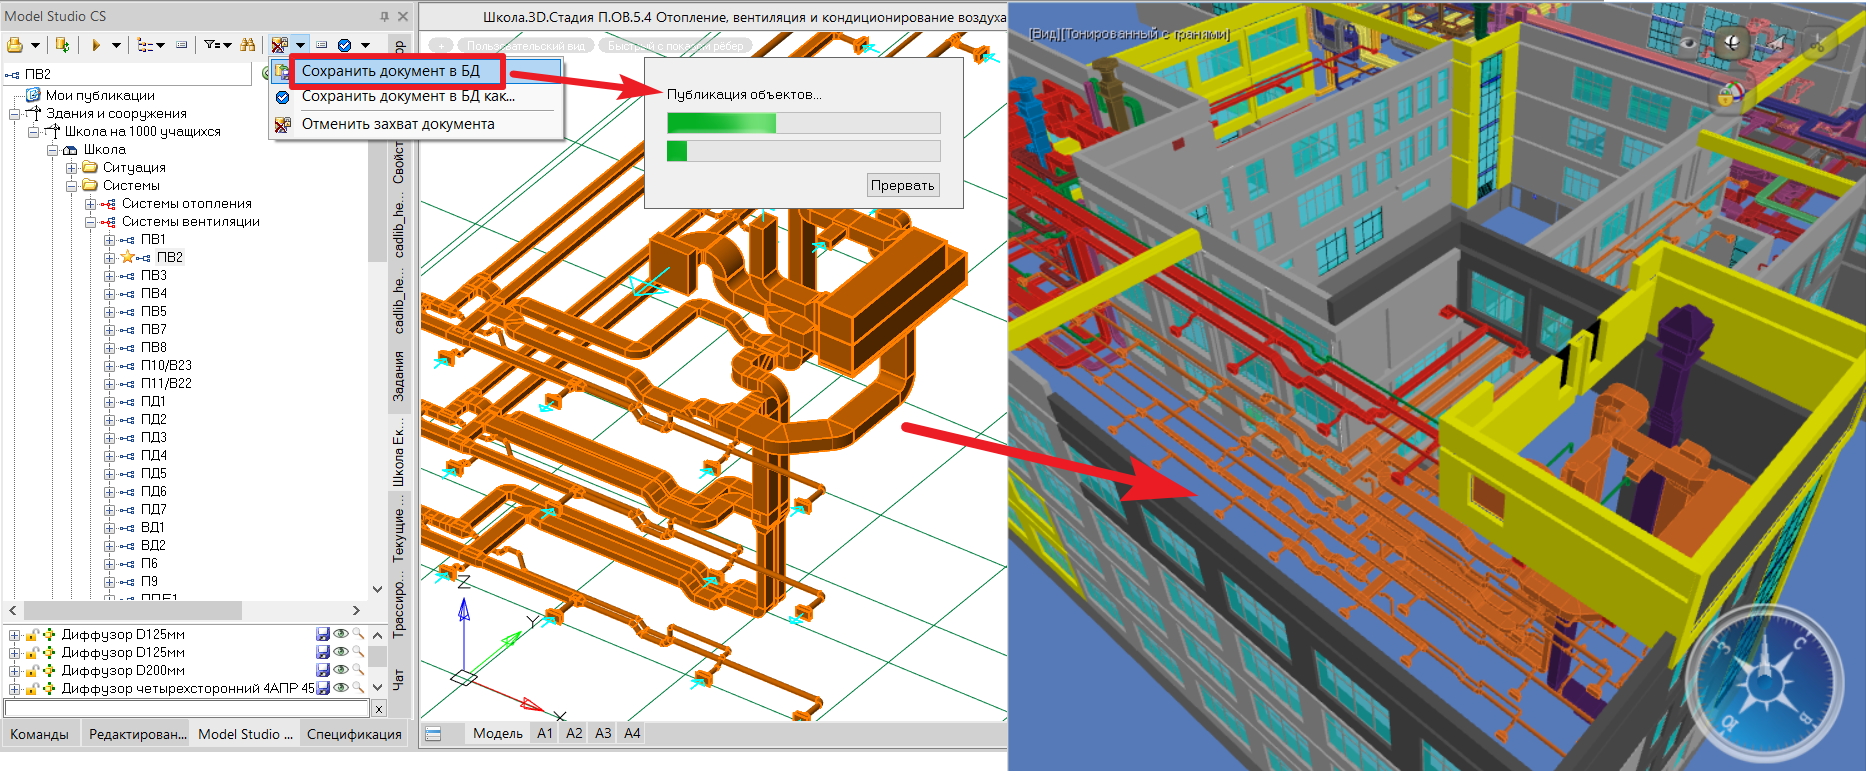Click the orbit globe icon in the 3D viewer

pyautogui.click(x=1731, y=42)
